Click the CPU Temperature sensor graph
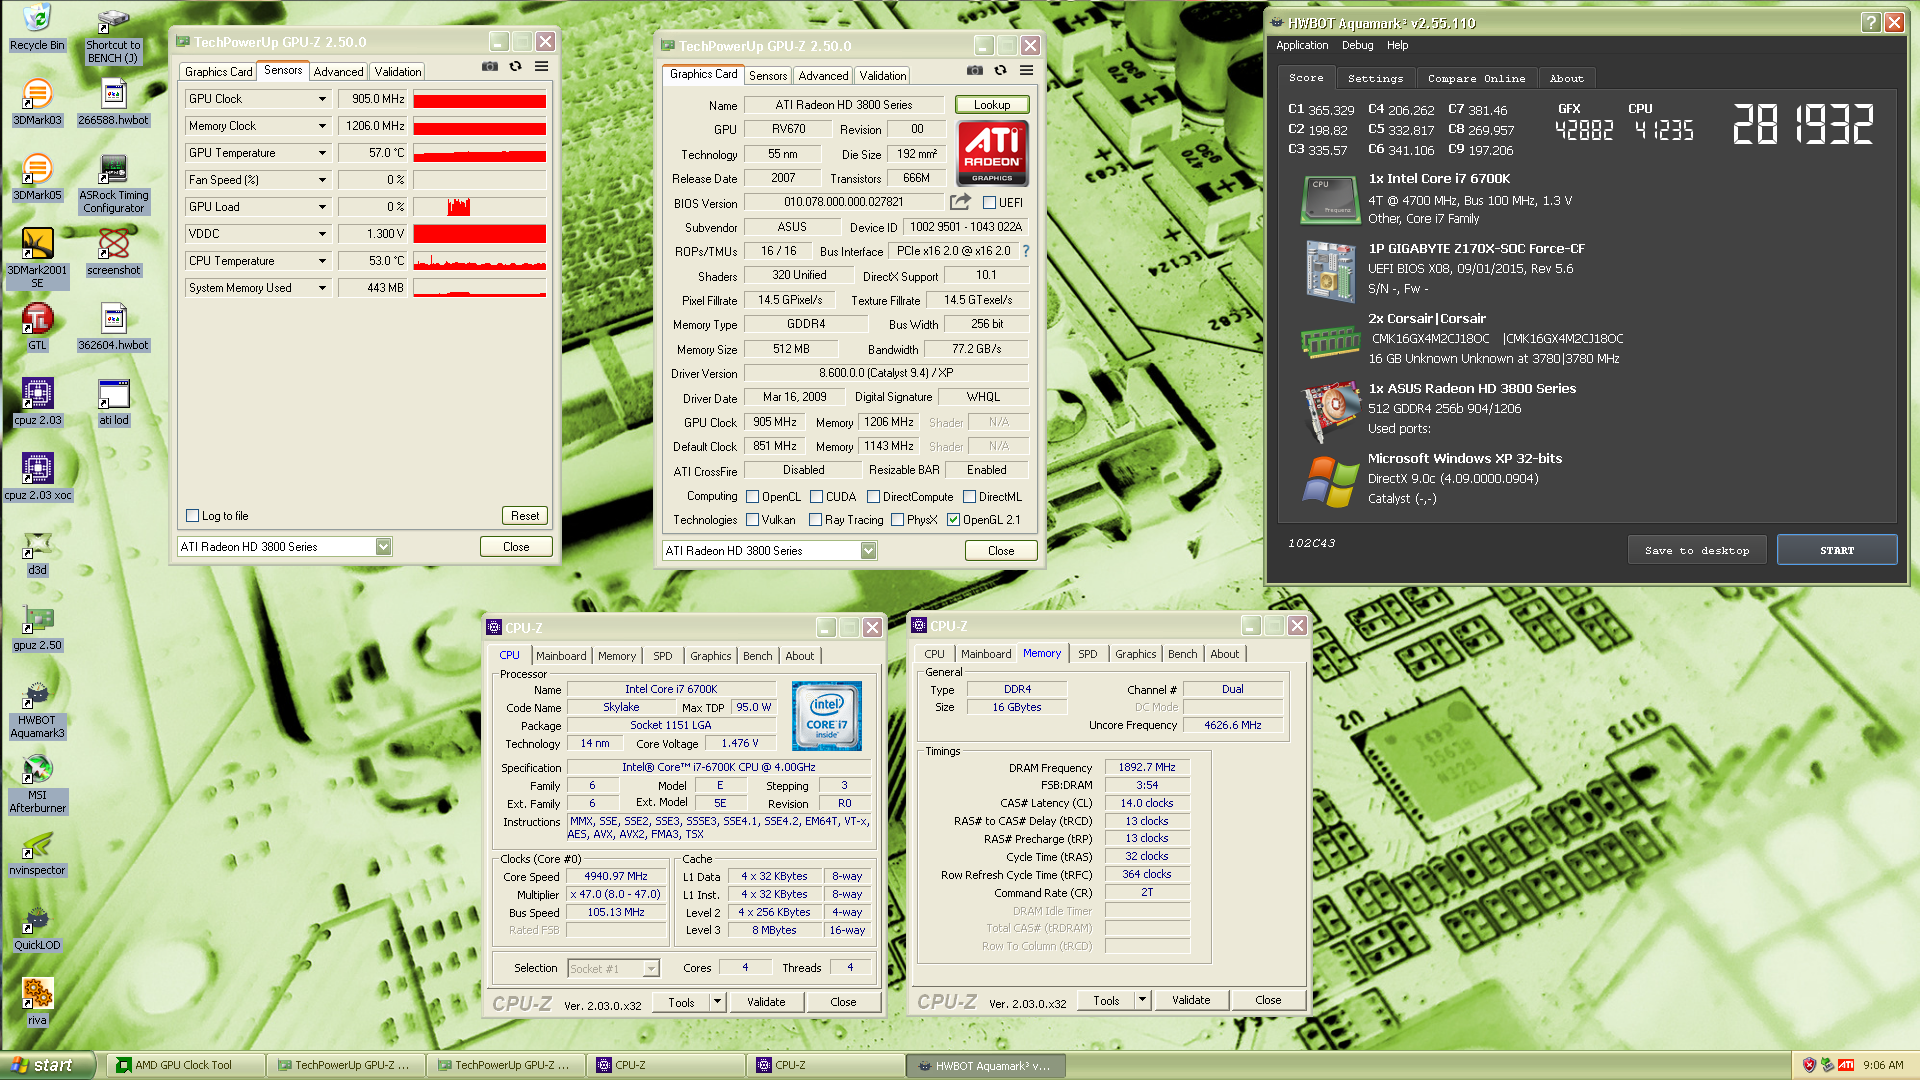The height and width of the screenshot is (1080, 1920). click(480, 261)
